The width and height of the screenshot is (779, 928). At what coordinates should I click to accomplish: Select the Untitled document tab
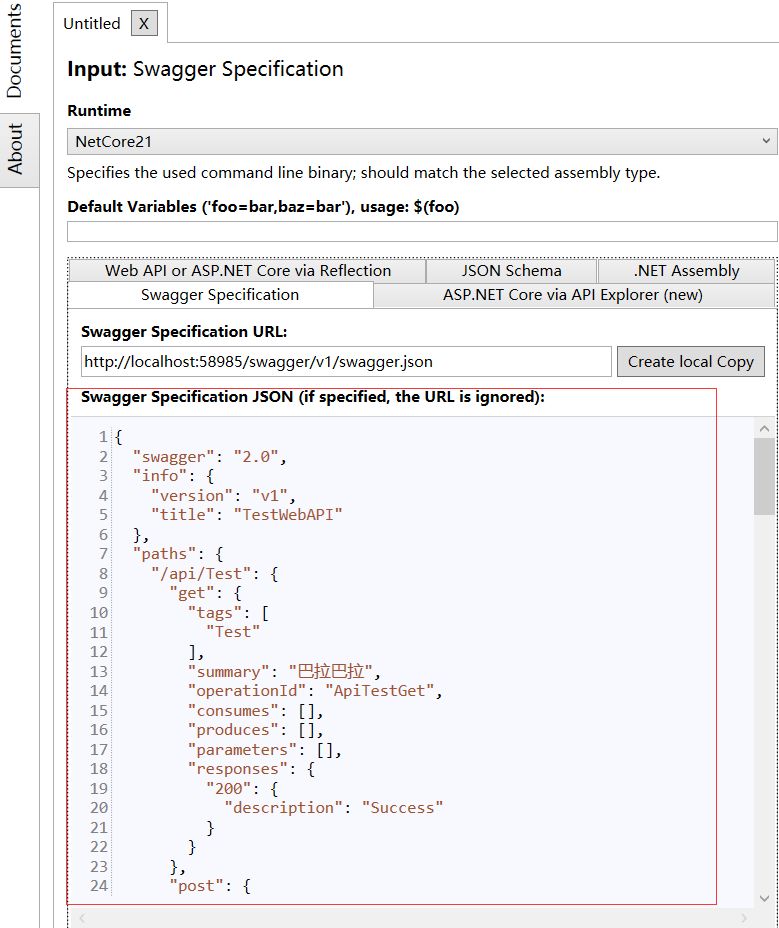[x=92, y=24]
